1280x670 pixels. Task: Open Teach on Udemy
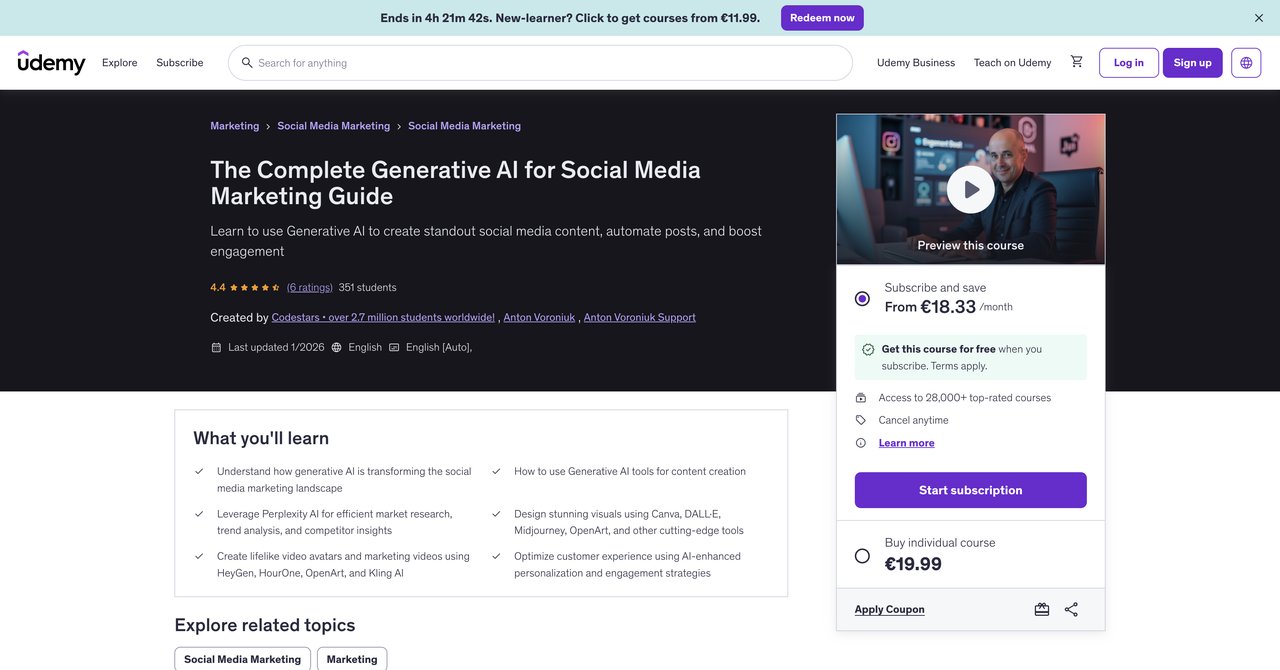1013,63
